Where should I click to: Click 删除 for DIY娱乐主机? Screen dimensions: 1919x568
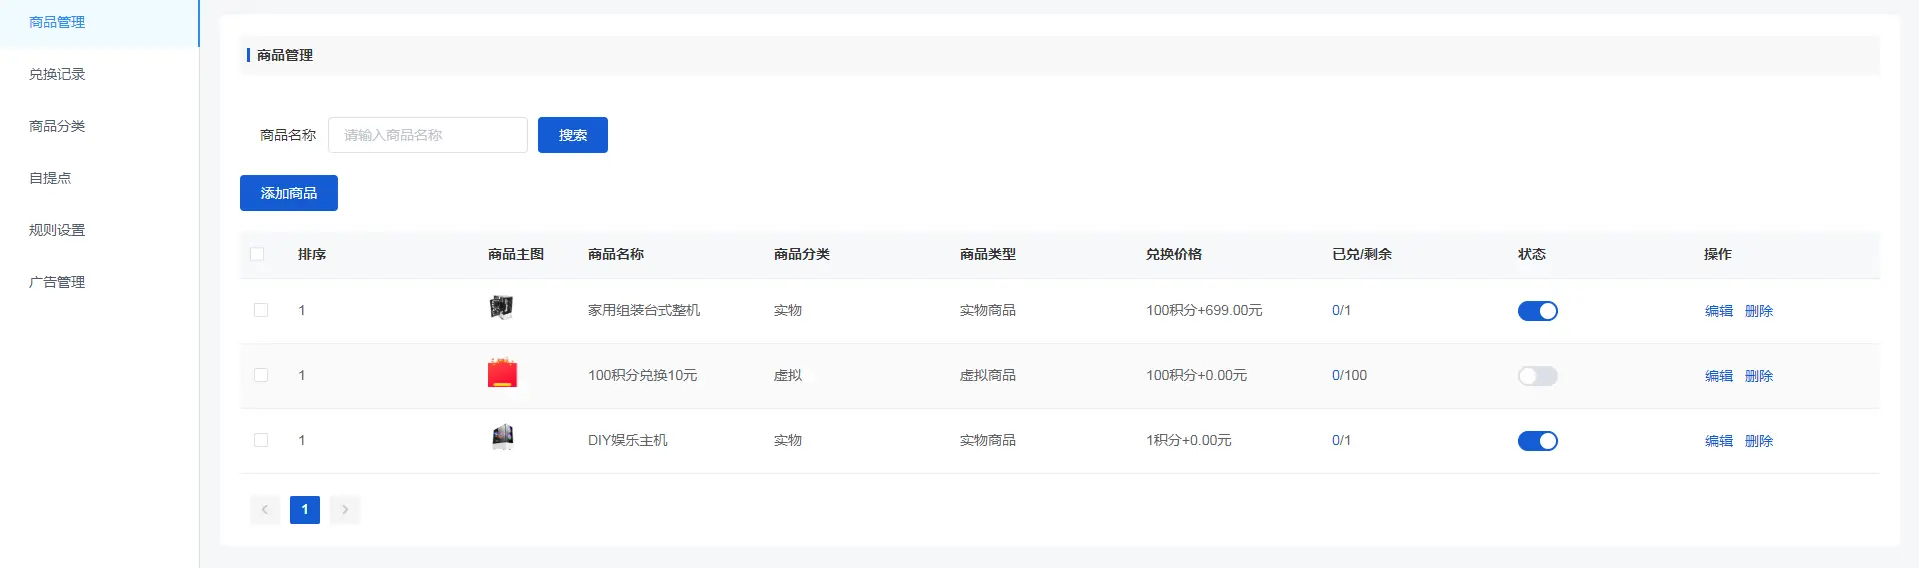(1759, 441)
